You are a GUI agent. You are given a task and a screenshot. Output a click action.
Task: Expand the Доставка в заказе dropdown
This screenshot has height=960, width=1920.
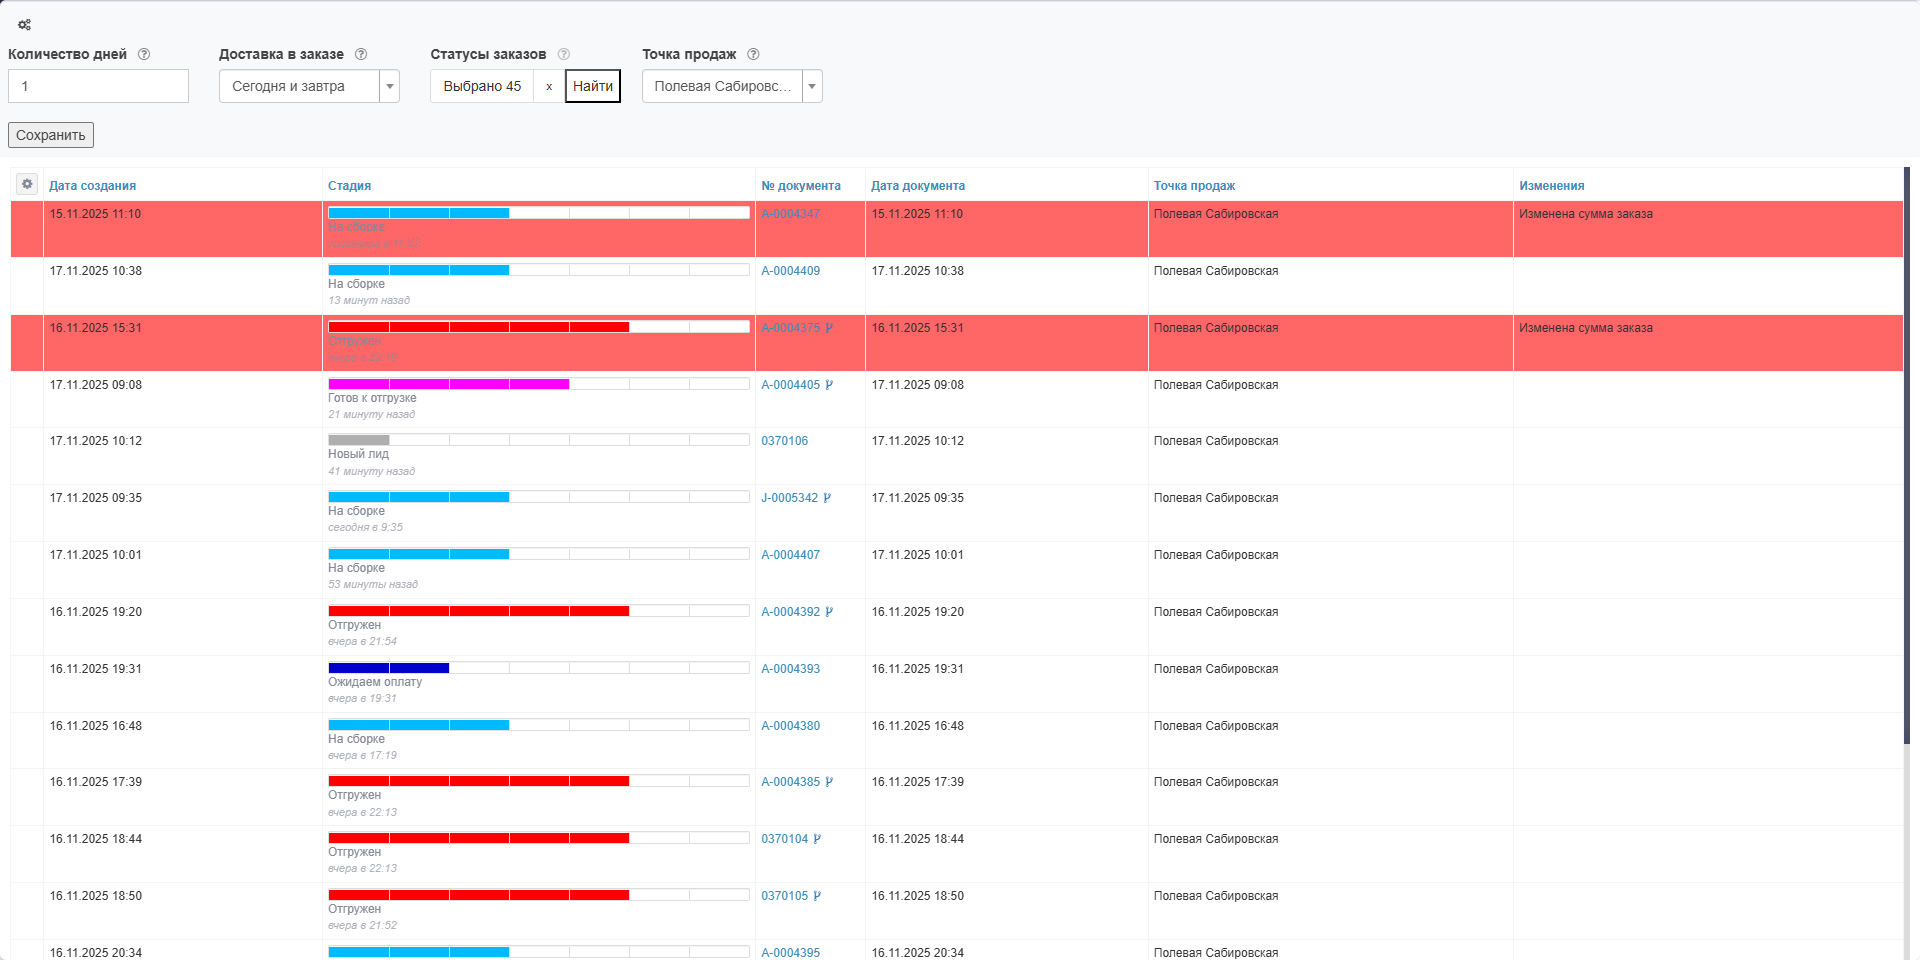[390, 86]
